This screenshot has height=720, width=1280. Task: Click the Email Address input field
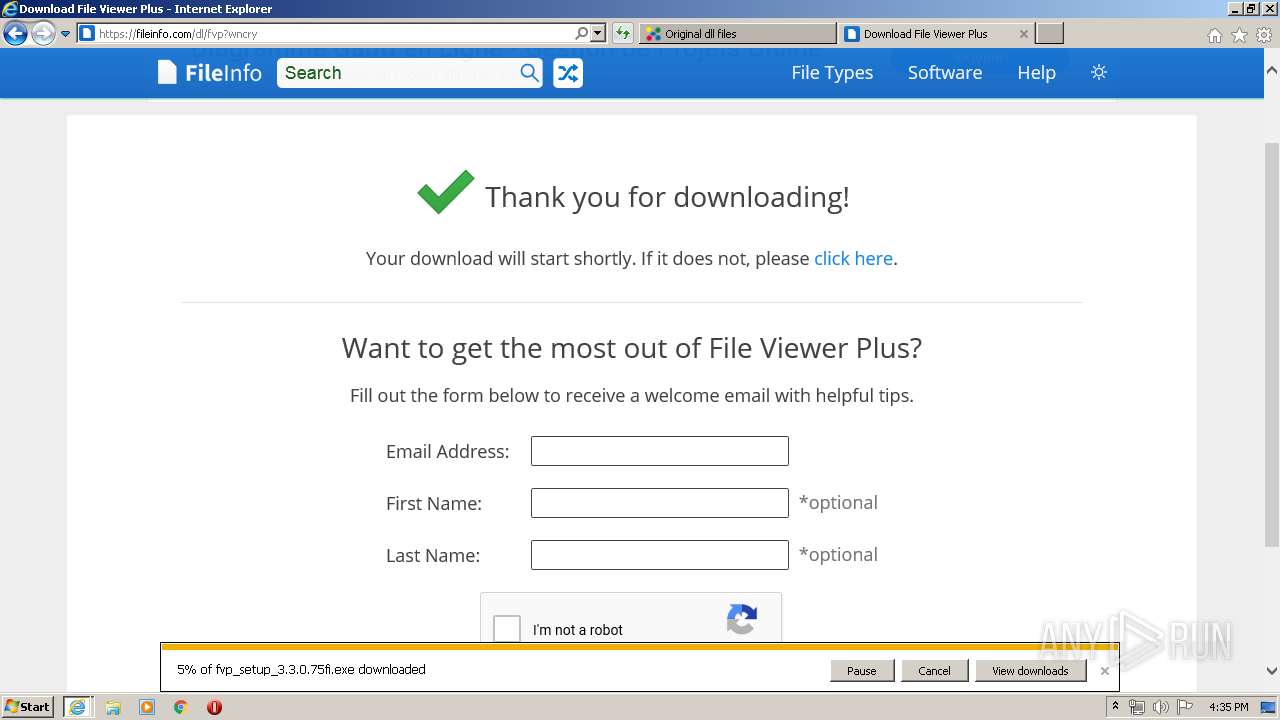pyautogui.click(x=660, y=451)
